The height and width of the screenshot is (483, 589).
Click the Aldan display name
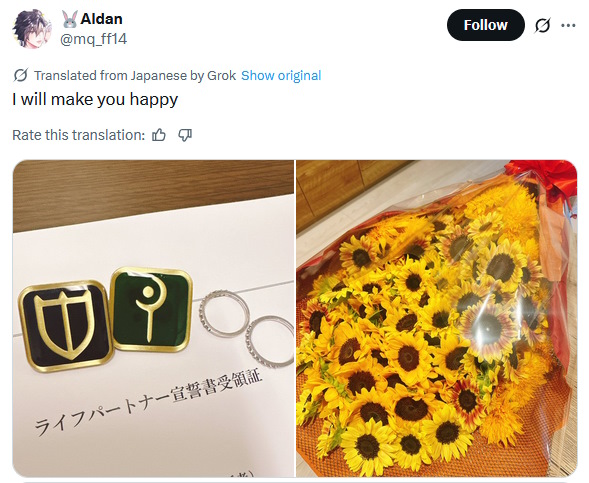click(x=101, y=19)
